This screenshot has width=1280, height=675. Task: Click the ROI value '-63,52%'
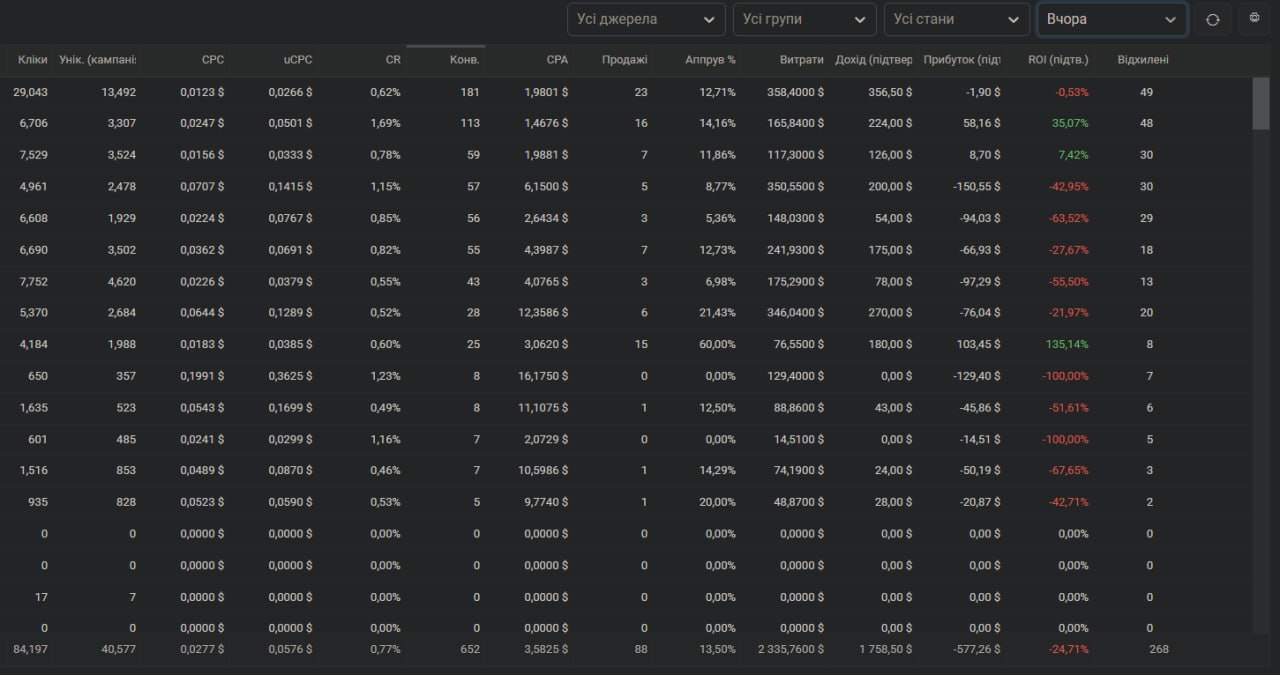pyautogui.click(x=1068, y=219)
